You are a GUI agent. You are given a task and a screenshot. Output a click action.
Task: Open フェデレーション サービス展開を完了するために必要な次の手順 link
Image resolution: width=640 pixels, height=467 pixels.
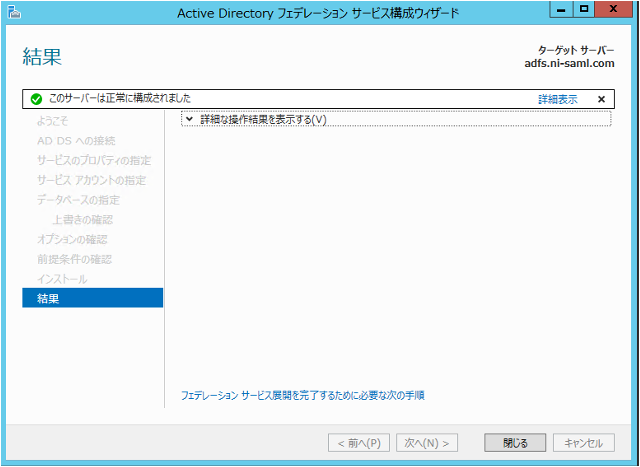(303, 395)
